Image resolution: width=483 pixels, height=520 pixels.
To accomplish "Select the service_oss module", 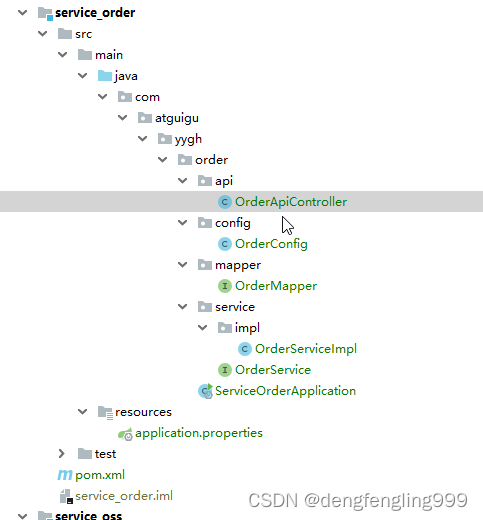I will pos(88,515).
